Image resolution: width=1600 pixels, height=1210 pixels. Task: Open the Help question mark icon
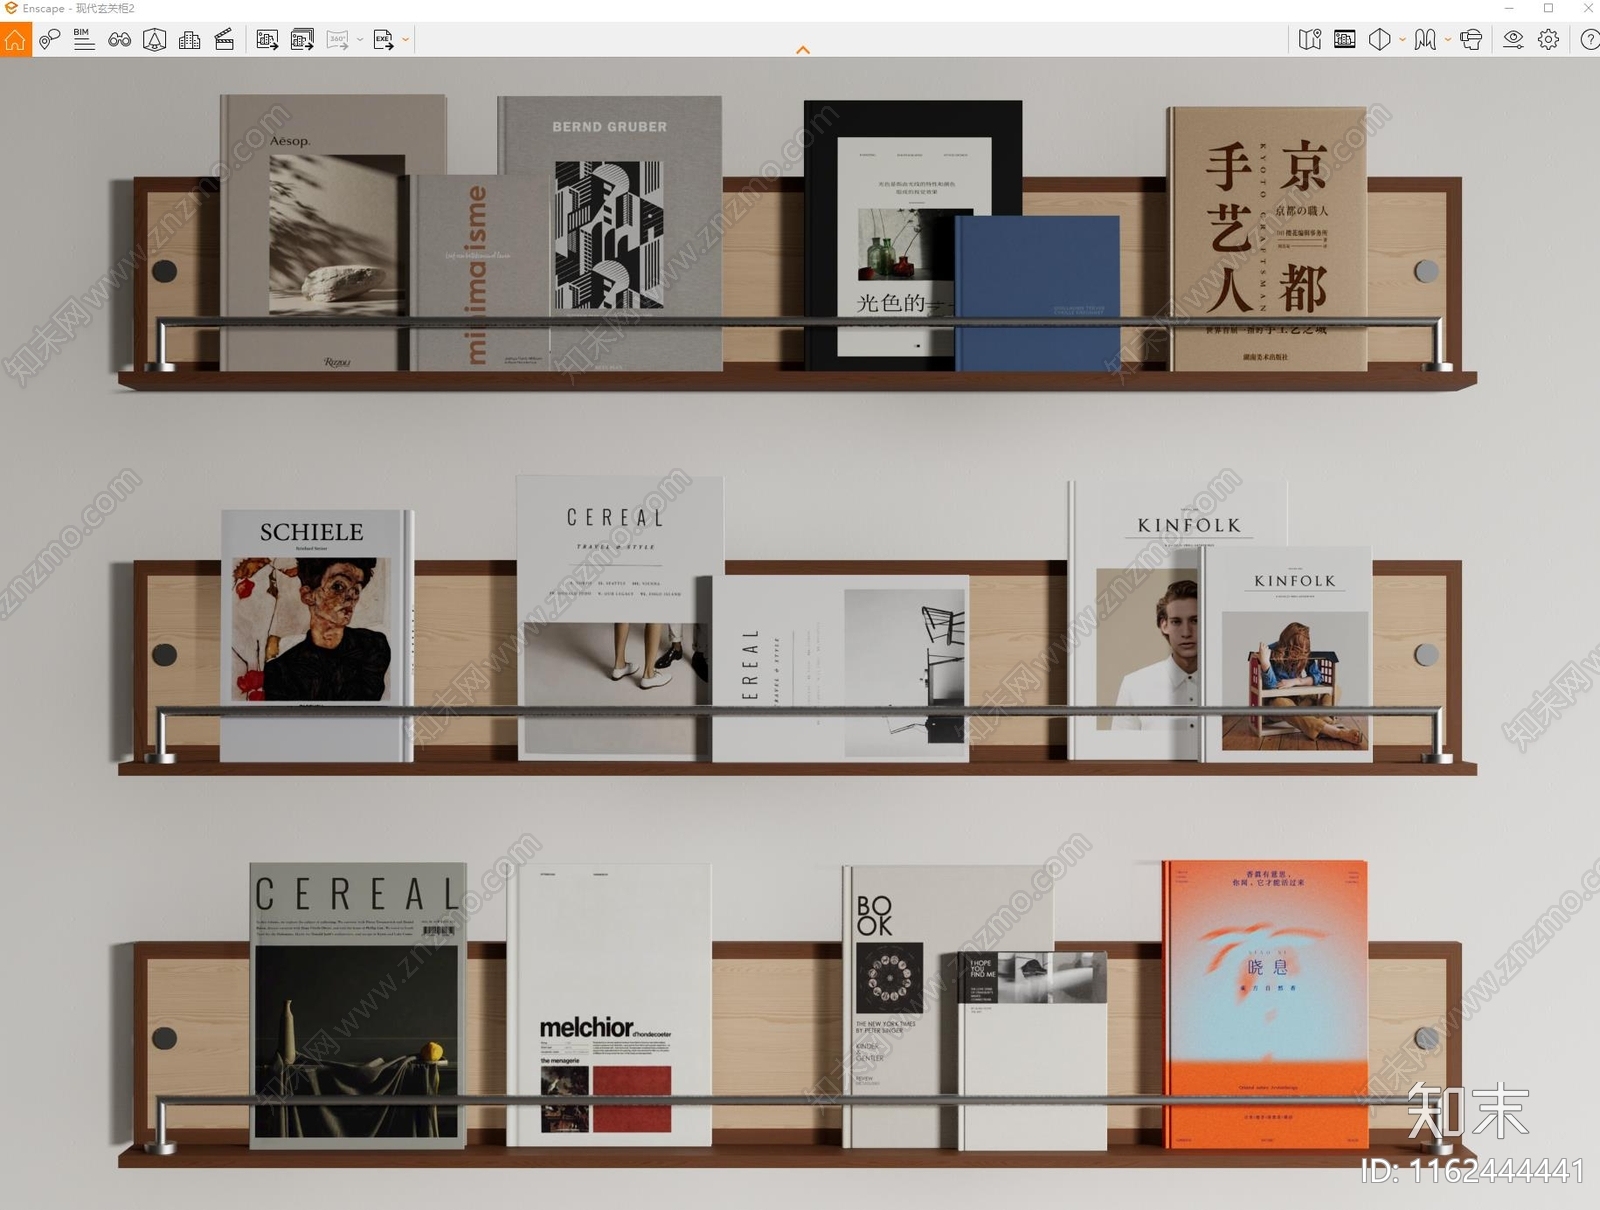(x=1589, y=40)
